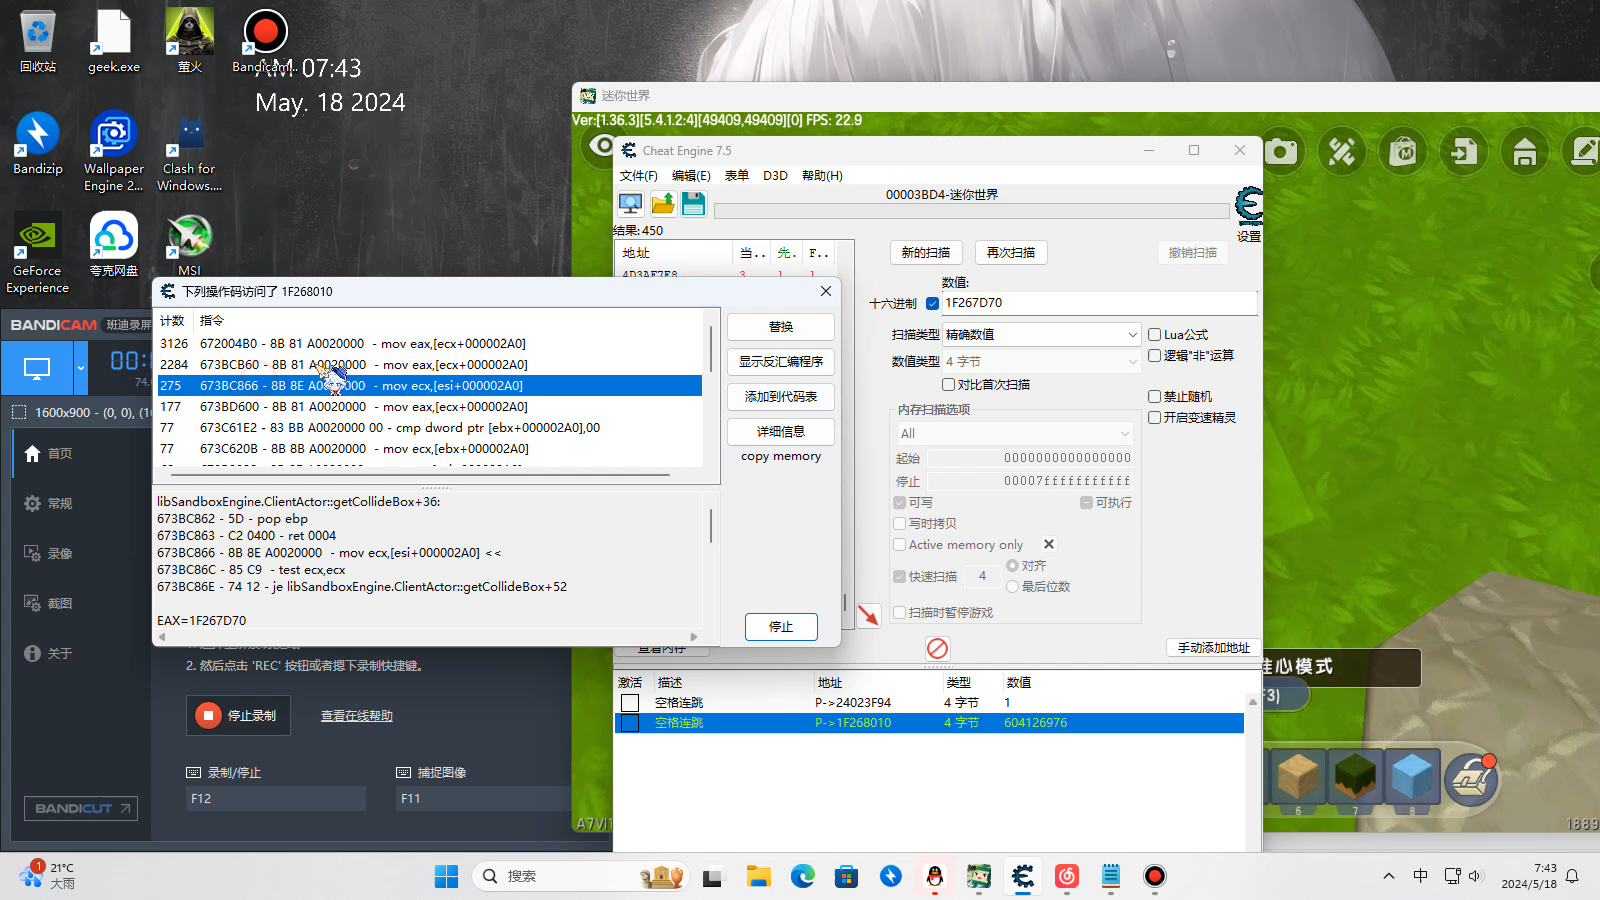The image size is (1600, 900).
Task: Open the 文件(F) menu in Cheat Engine
Action: pos(638,176)
